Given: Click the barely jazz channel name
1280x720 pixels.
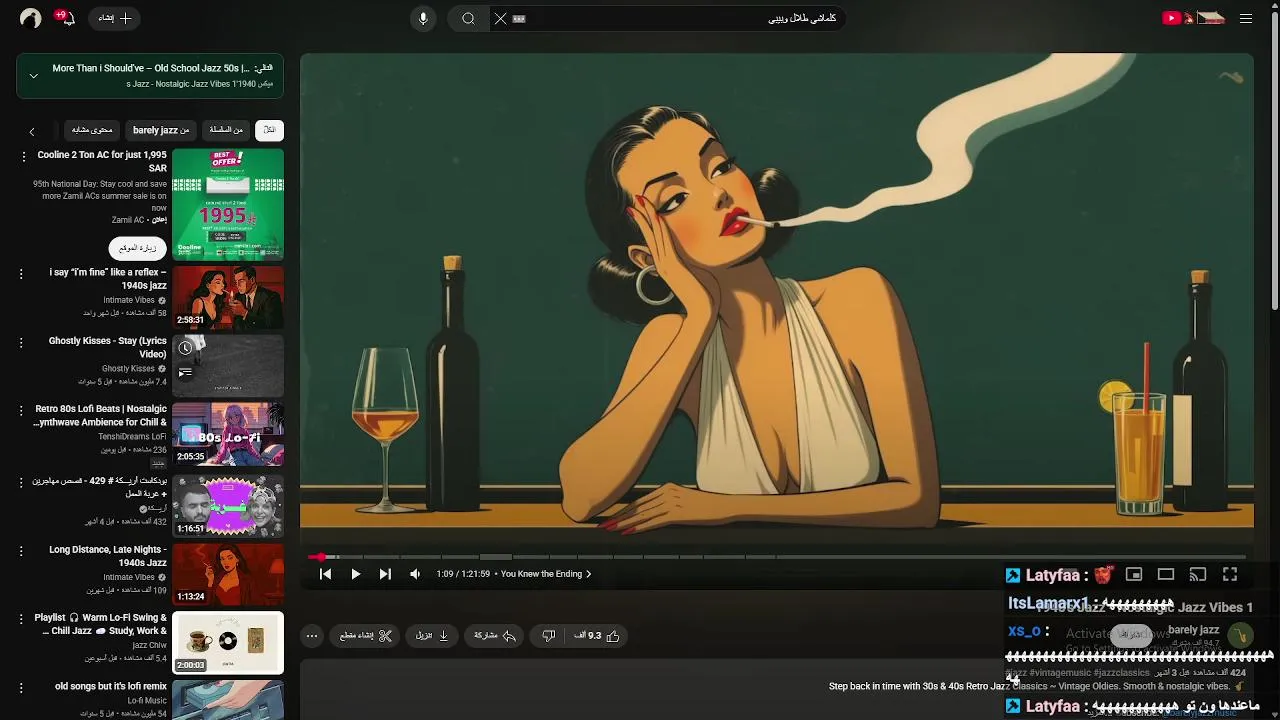Looking at the screenshot, I should (1193, 630).
